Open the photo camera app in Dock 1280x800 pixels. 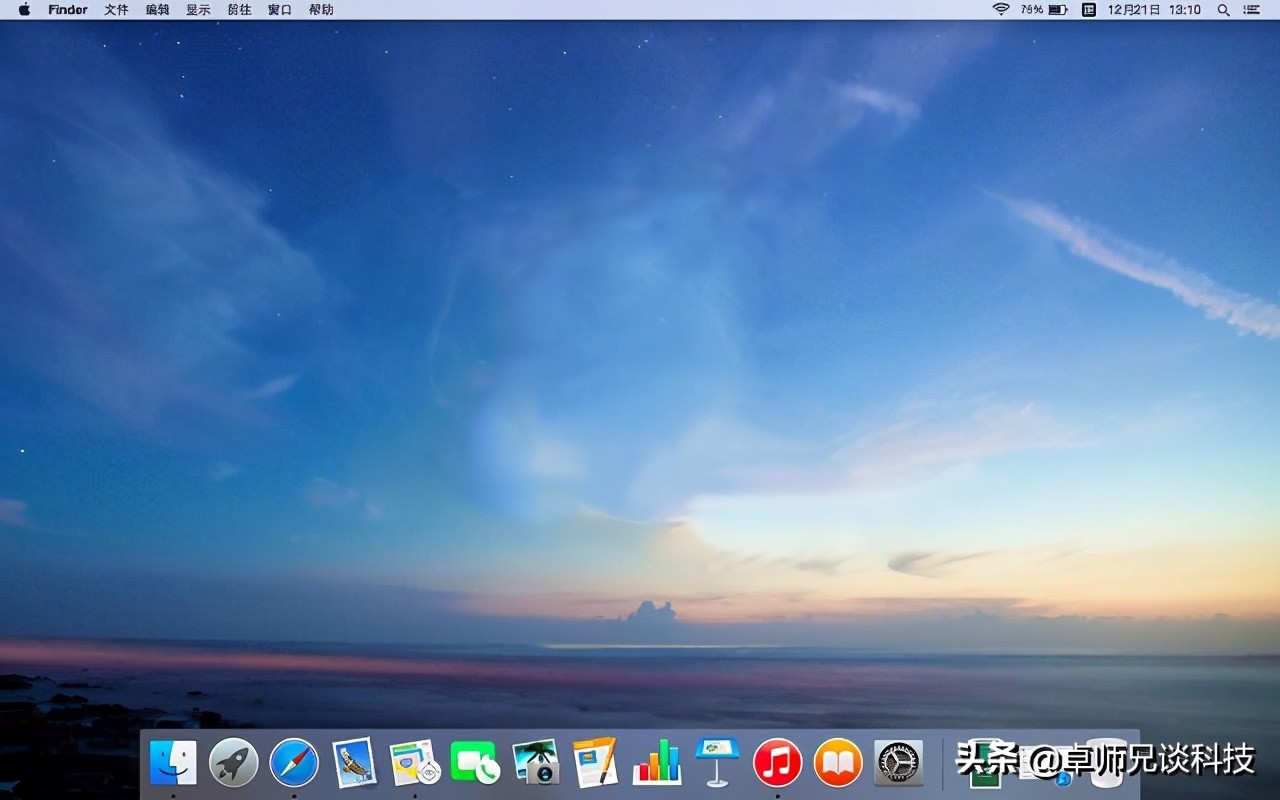tap(536, 763)
